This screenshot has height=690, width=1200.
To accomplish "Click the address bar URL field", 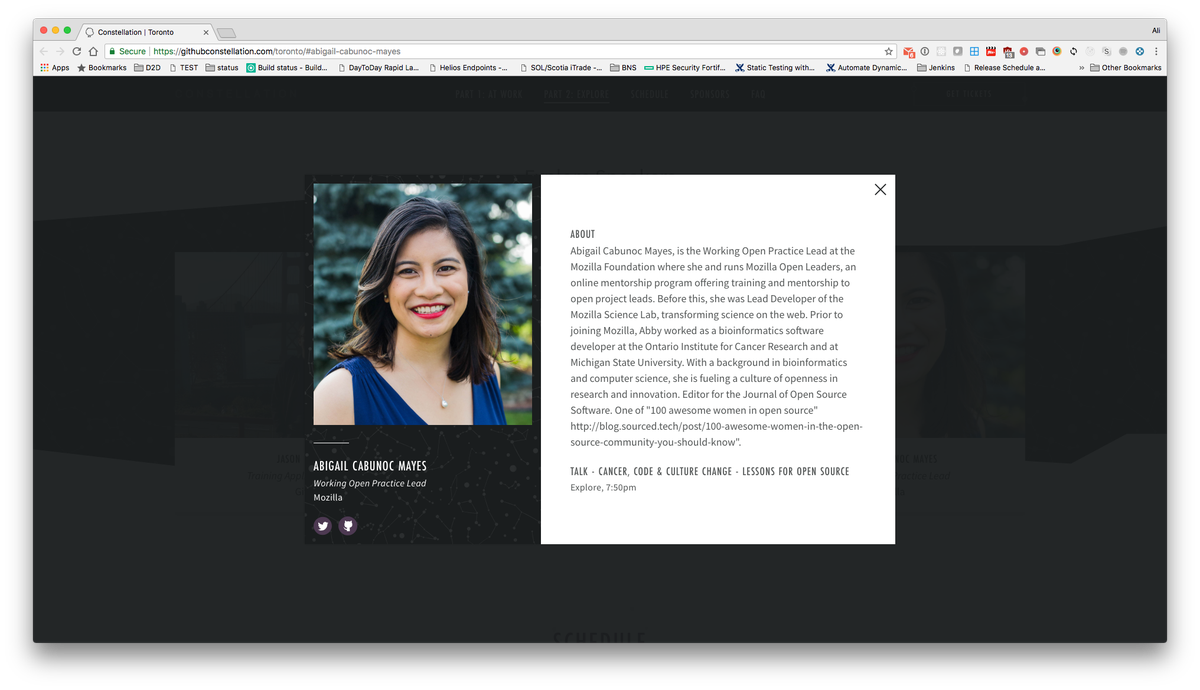I will 500,51.
